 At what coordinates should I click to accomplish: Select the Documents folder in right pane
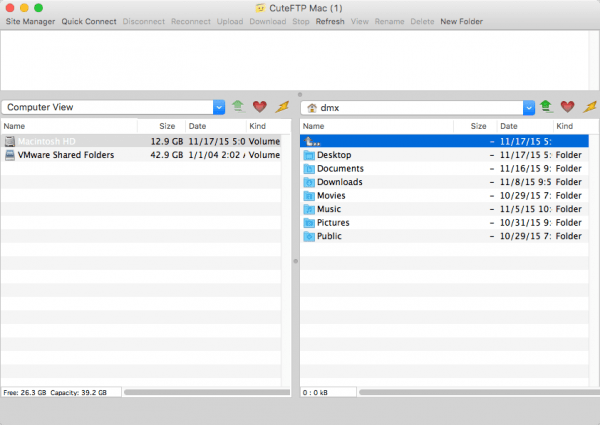[340, 169]
